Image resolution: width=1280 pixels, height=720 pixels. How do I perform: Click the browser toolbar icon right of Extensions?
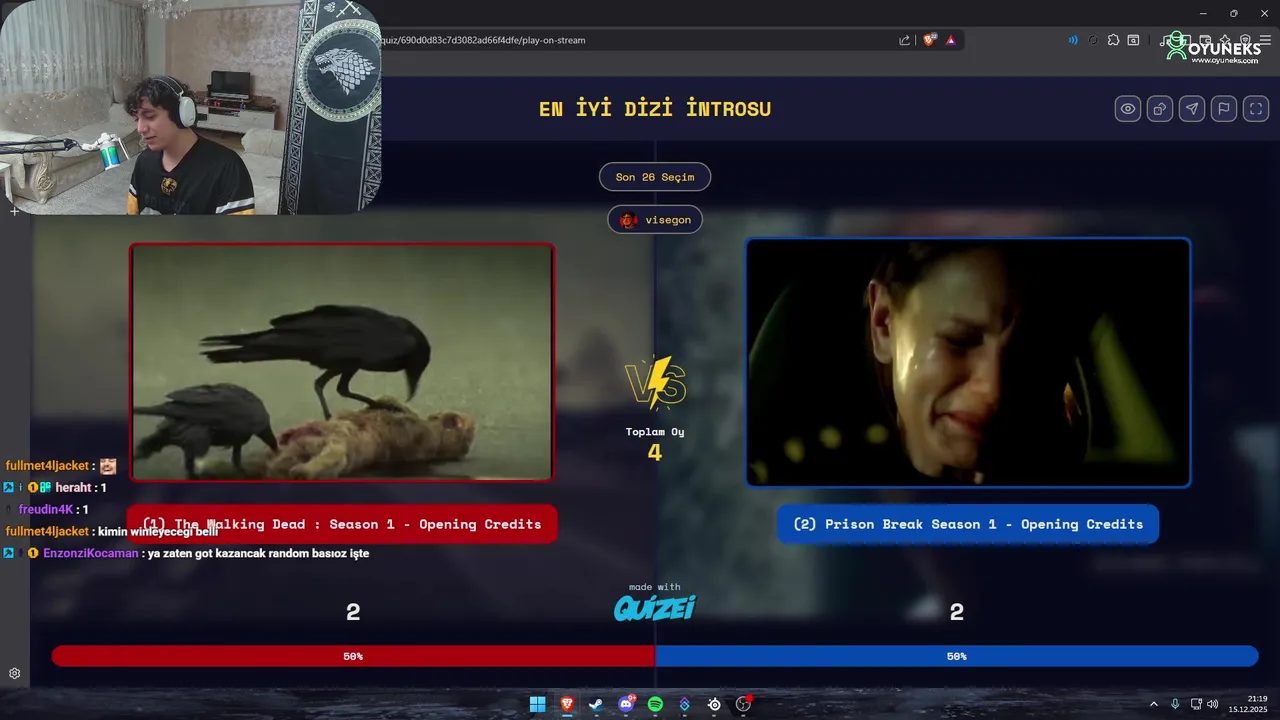[1133, 40]
